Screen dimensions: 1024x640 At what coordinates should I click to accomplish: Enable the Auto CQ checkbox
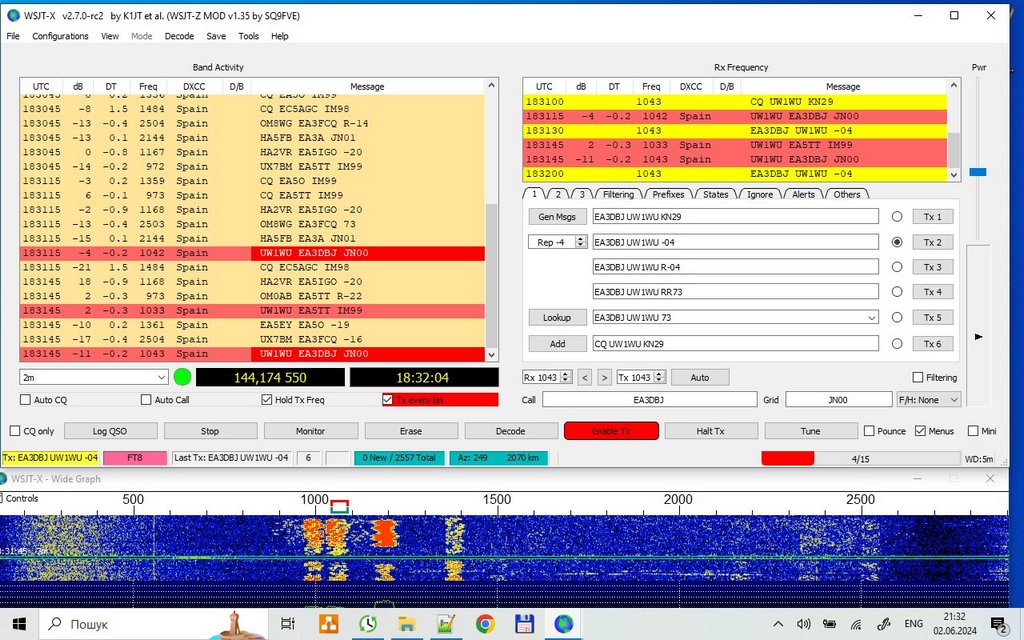(x=25, y=400)
